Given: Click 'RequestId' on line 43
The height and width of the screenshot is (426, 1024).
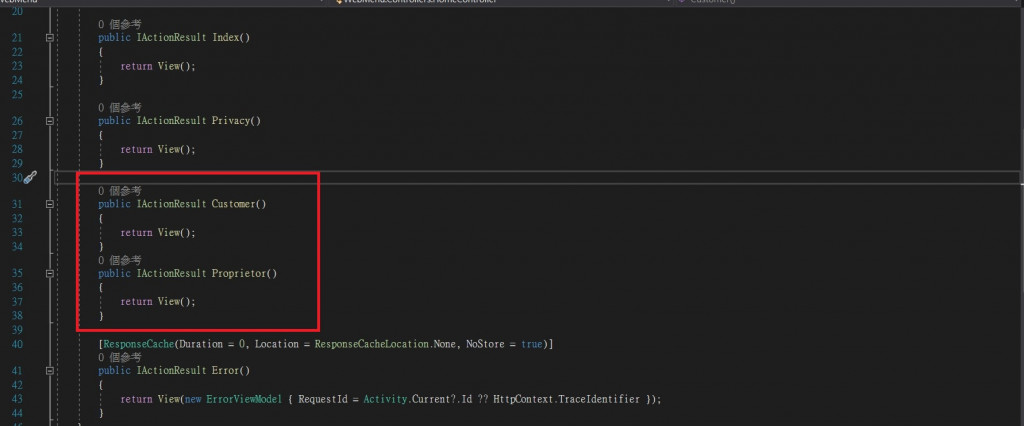Looking at the screenshot, I should [322, 399].
